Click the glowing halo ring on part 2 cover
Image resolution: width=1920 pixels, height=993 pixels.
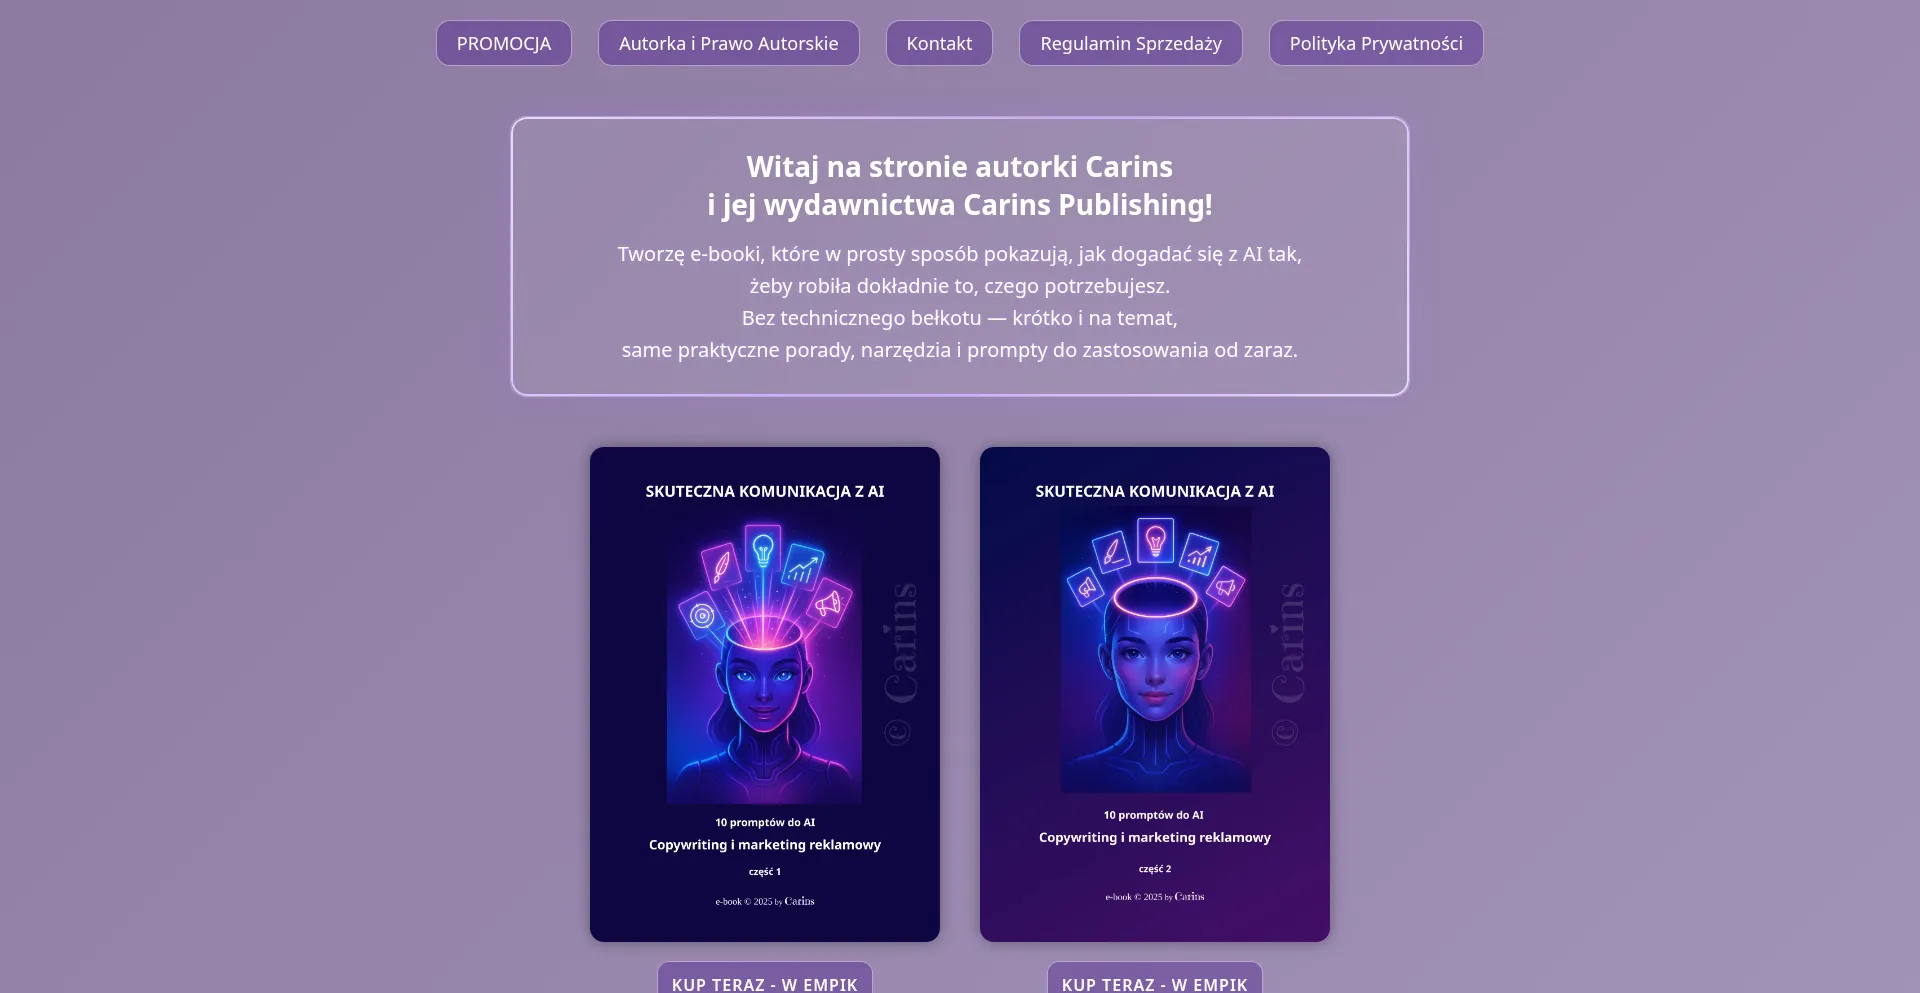coord(1155,599)
